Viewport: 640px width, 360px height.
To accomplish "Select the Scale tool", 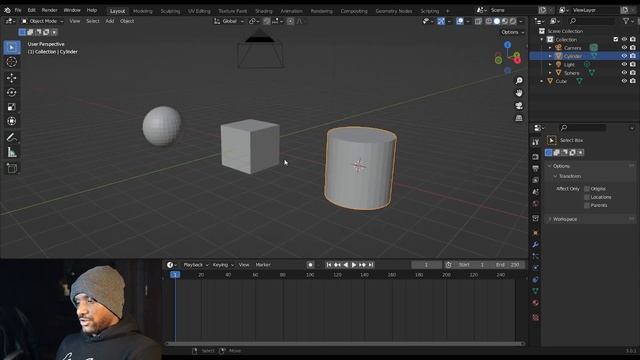I will (x=11, y=107).
